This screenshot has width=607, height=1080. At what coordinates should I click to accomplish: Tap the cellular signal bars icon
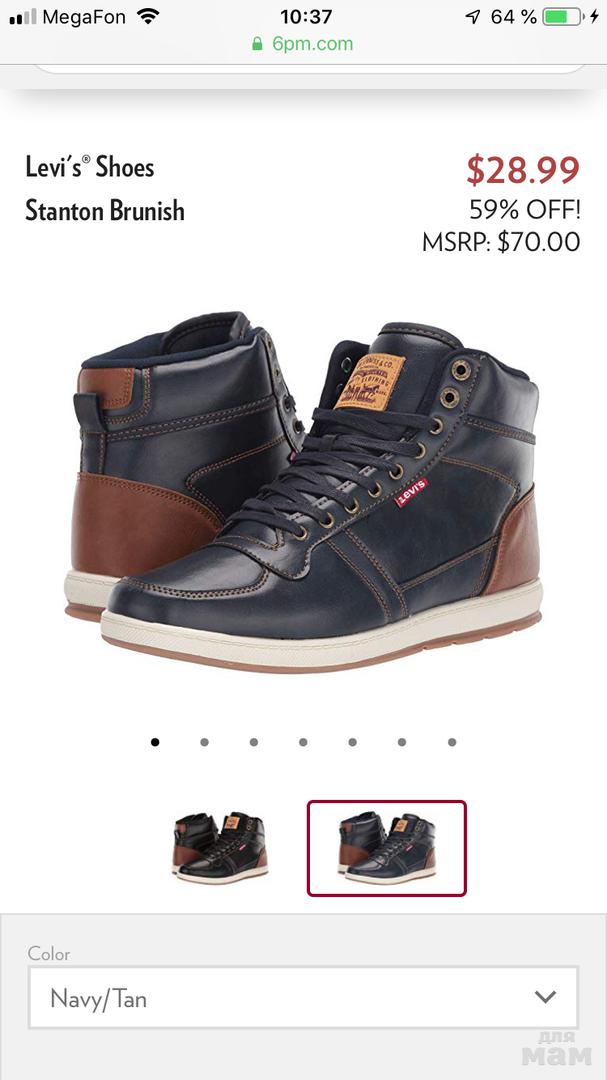point(22,17)
